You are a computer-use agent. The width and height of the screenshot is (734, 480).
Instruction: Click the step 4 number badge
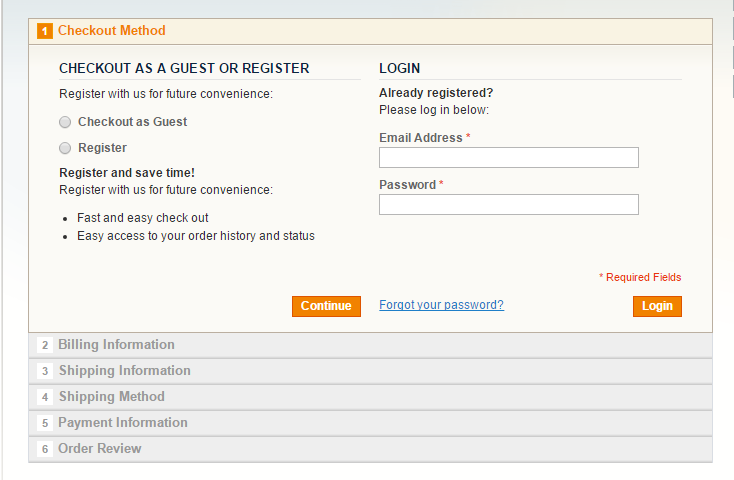(45, 397)
